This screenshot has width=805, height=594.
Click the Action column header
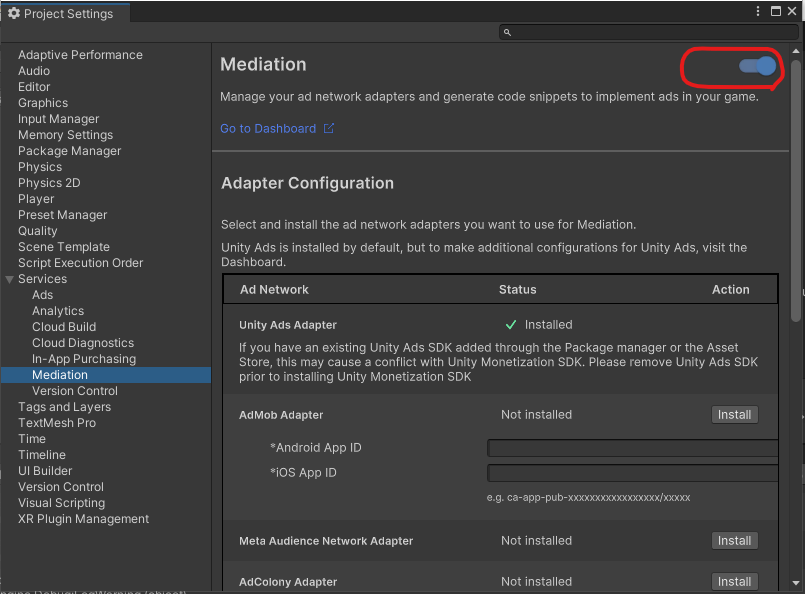coord(731,290)
